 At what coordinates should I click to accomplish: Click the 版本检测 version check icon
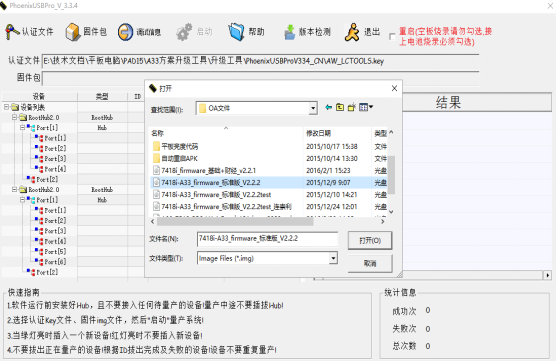289,32
